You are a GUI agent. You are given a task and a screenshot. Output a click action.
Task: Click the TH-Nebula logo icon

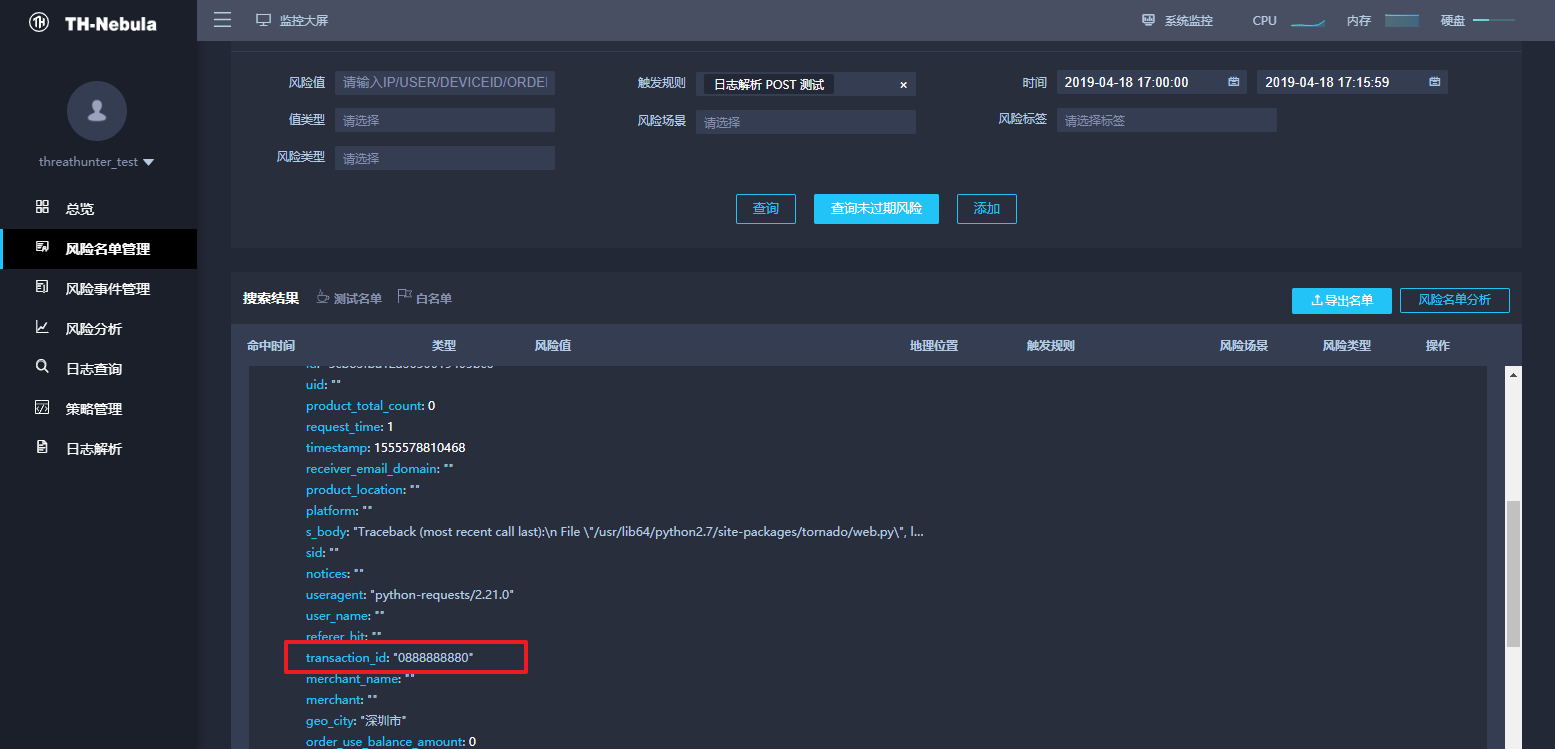click(40, 23)
